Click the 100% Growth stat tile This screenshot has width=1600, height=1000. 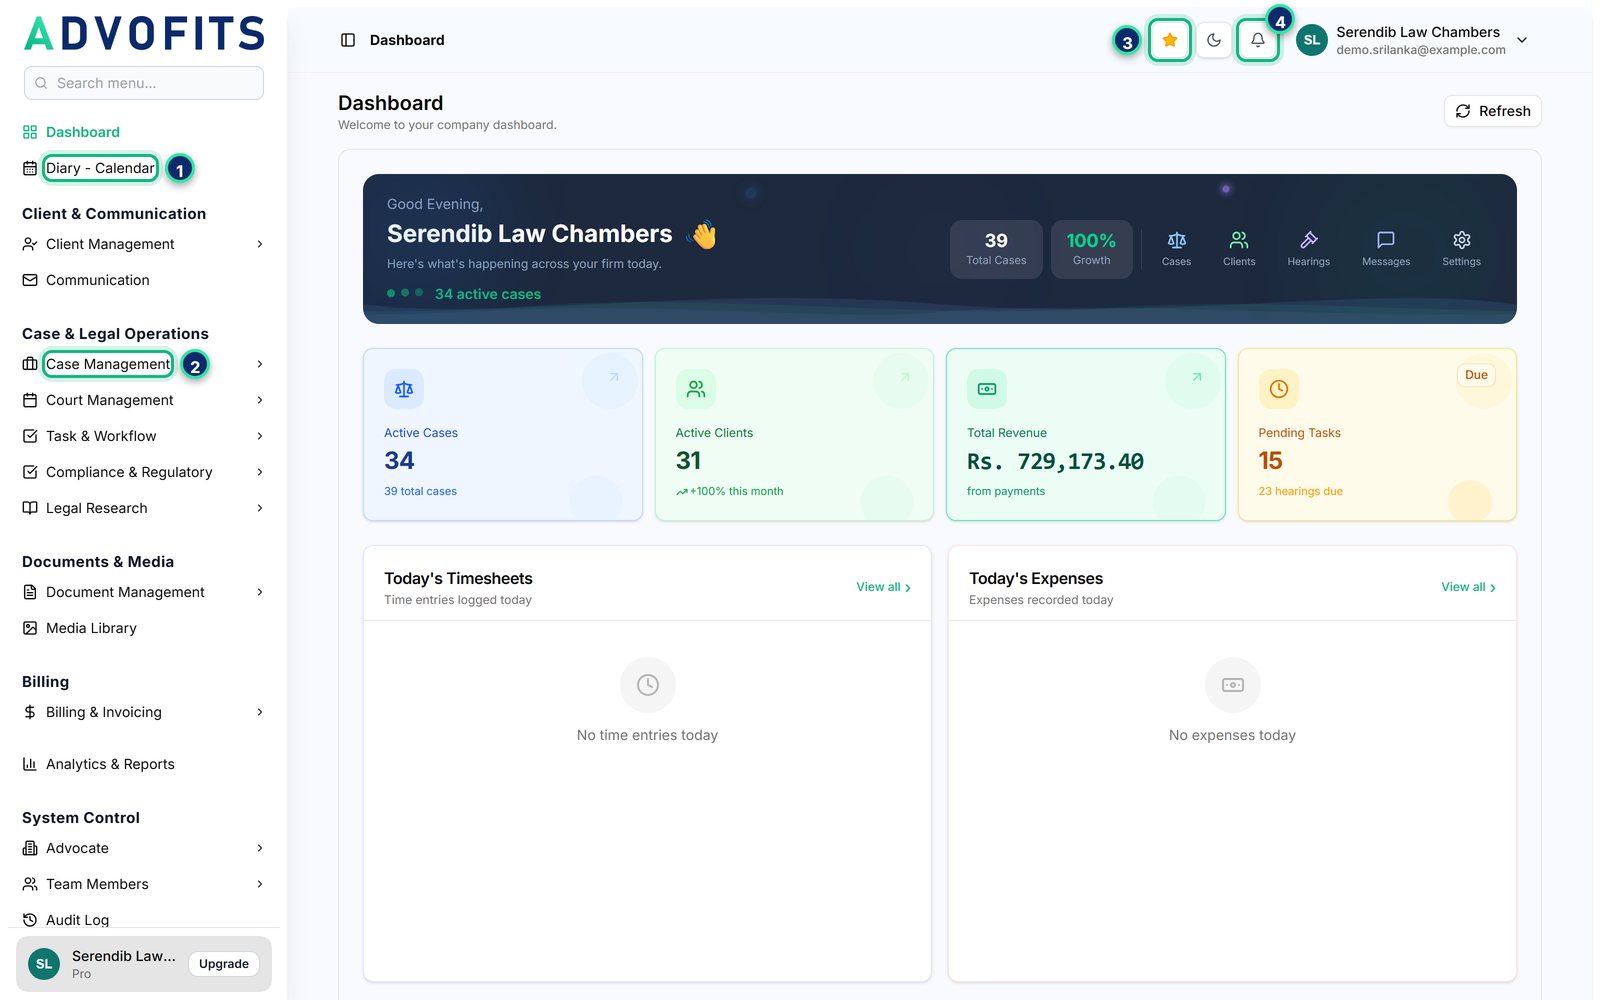(x=1091, y=249)
